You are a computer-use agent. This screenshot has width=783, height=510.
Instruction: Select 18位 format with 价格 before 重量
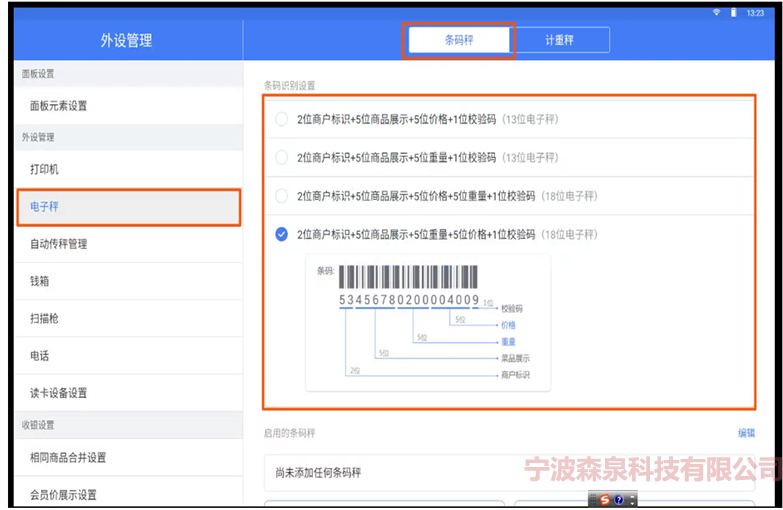[x=282, y=196]
